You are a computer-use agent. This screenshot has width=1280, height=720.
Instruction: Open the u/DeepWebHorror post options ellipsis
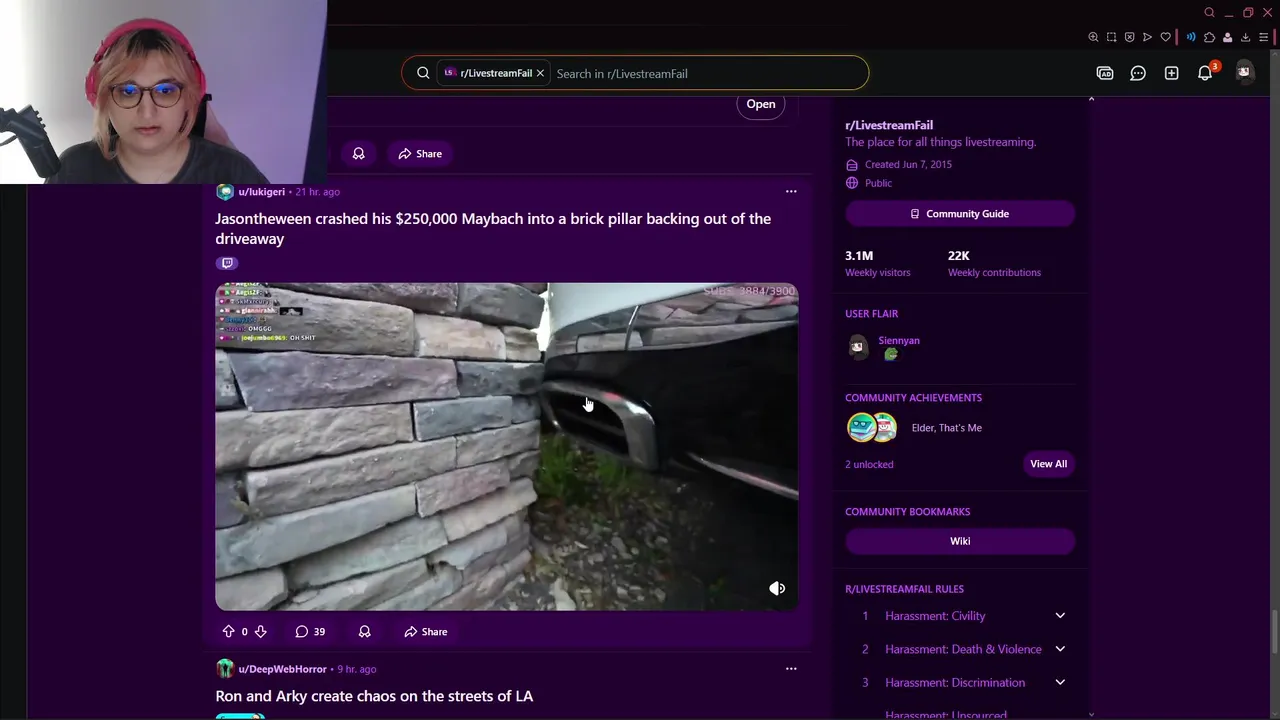[791, 668]
